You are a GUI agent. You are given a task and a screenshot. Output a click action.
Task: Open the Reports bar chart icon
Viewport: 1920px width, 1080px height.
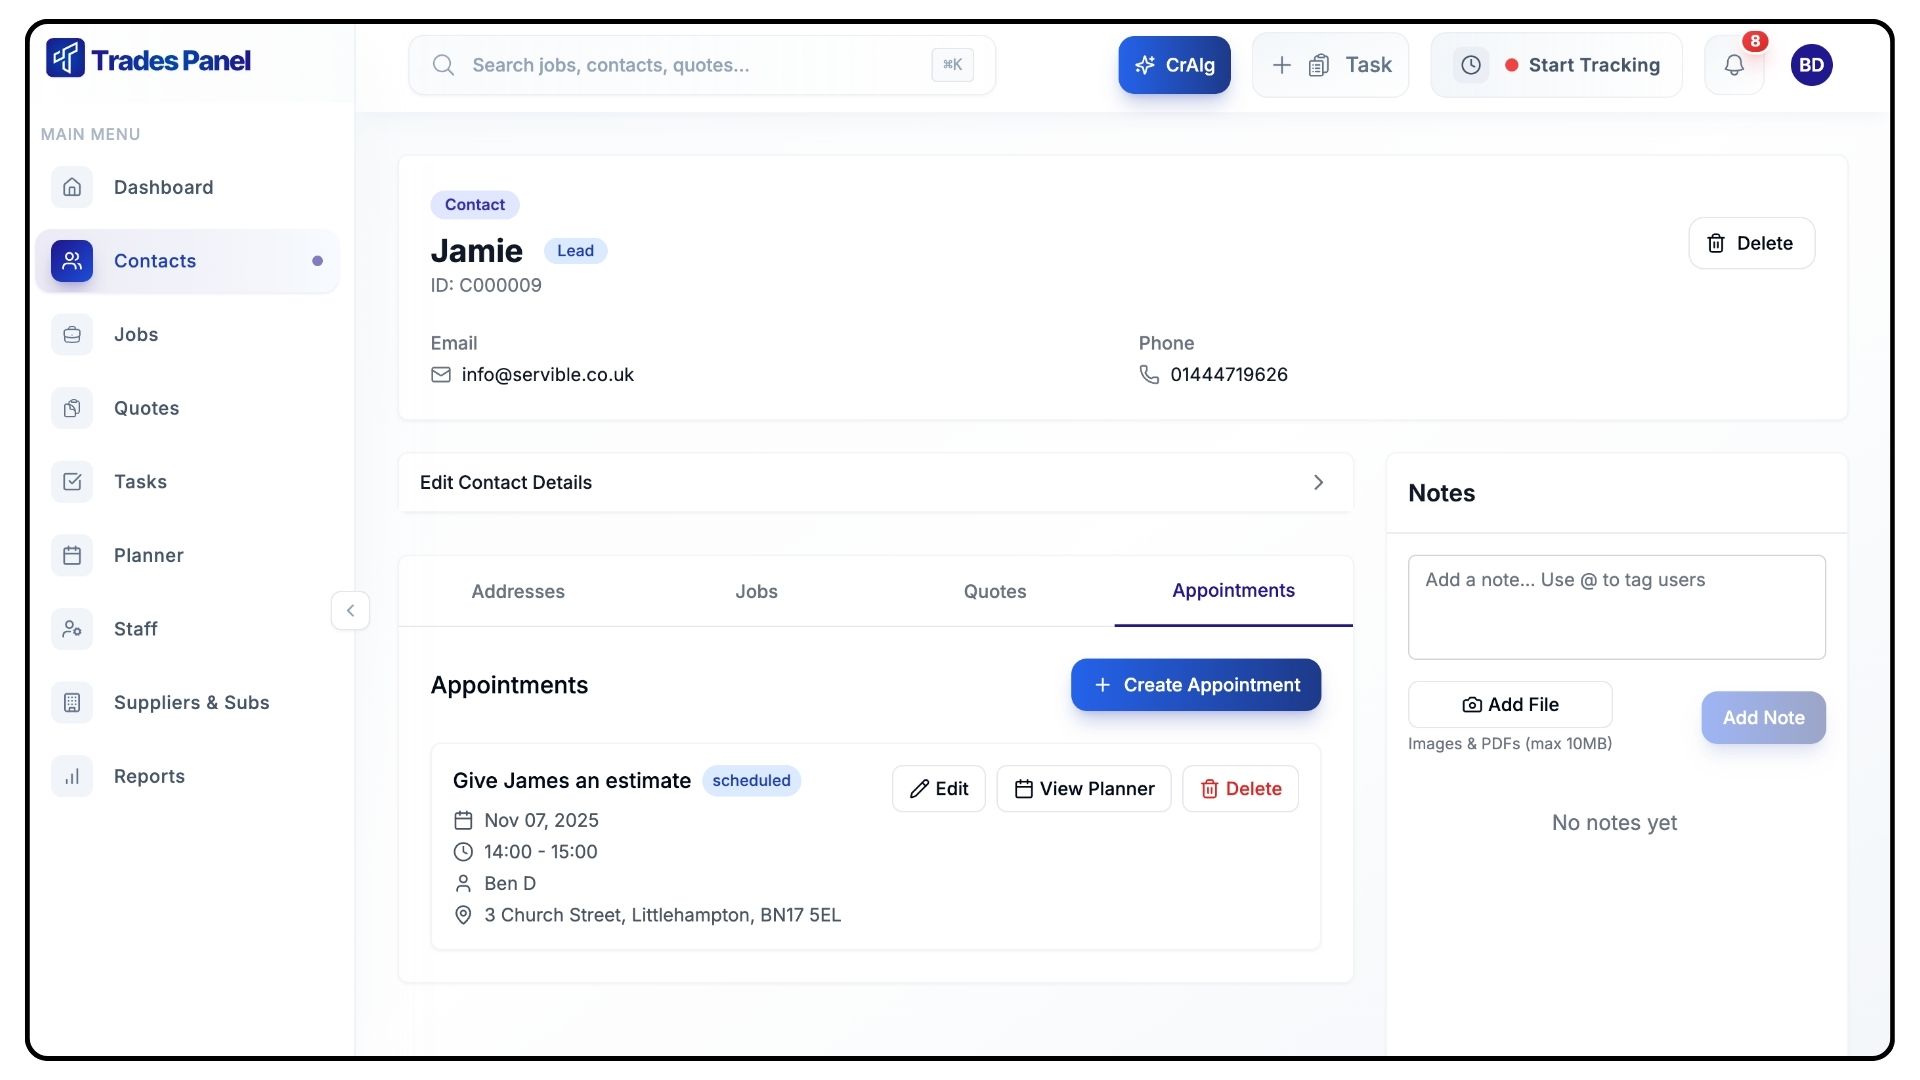click(x=72, y=776)
